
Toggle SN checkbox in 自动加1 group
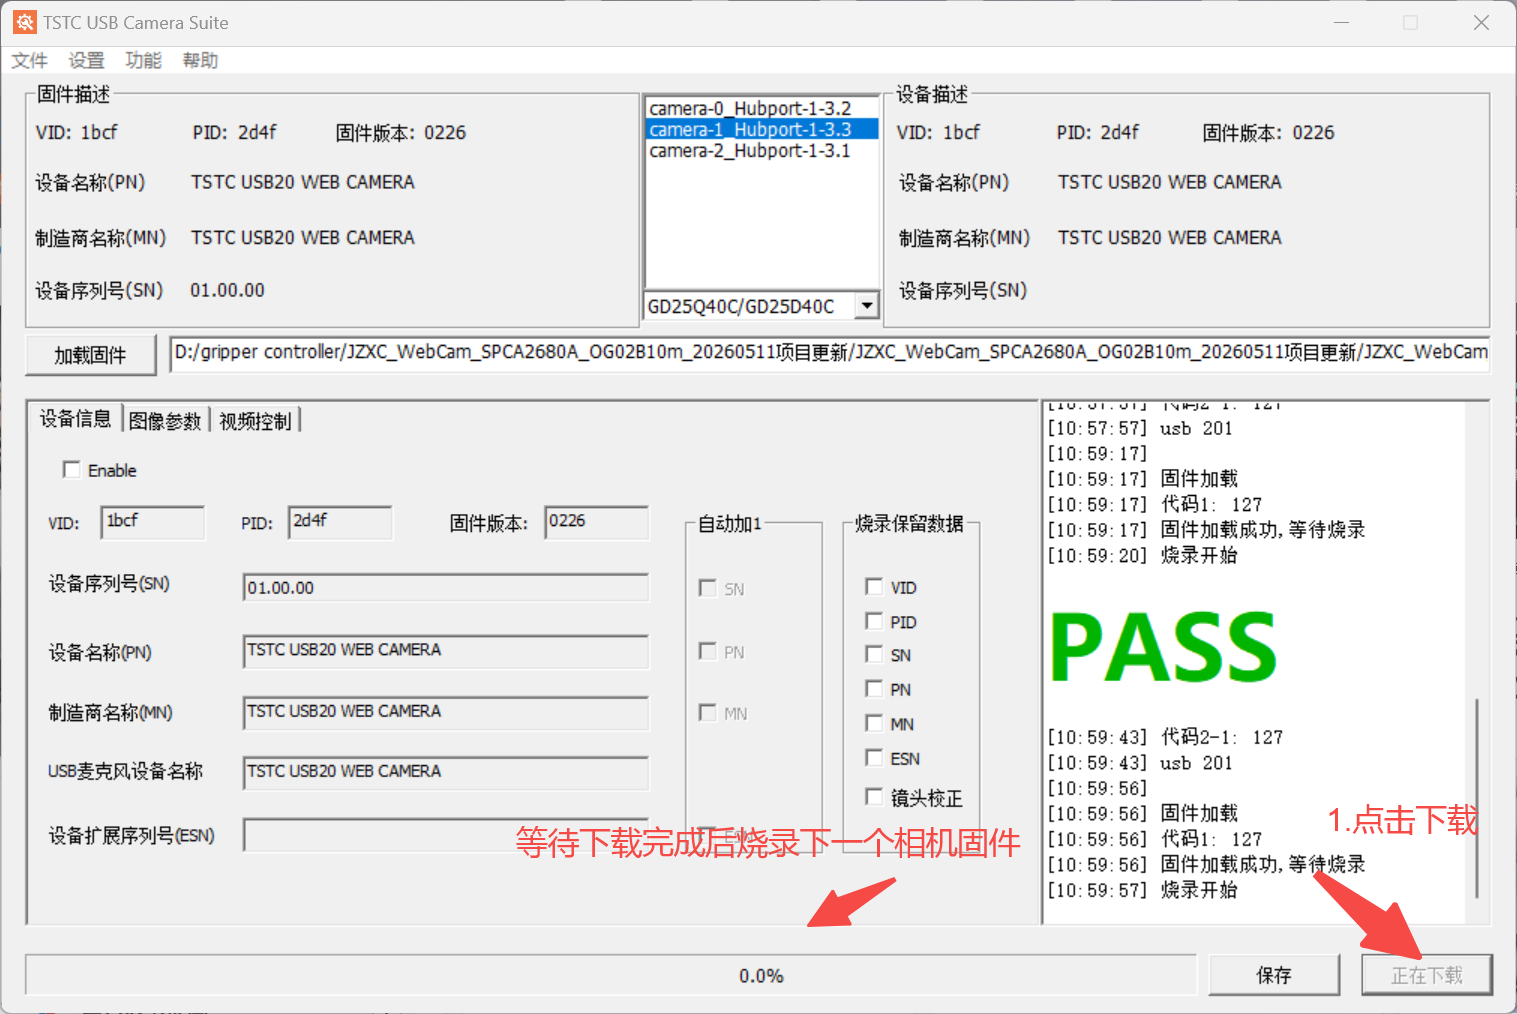click(x=708, y=588)
